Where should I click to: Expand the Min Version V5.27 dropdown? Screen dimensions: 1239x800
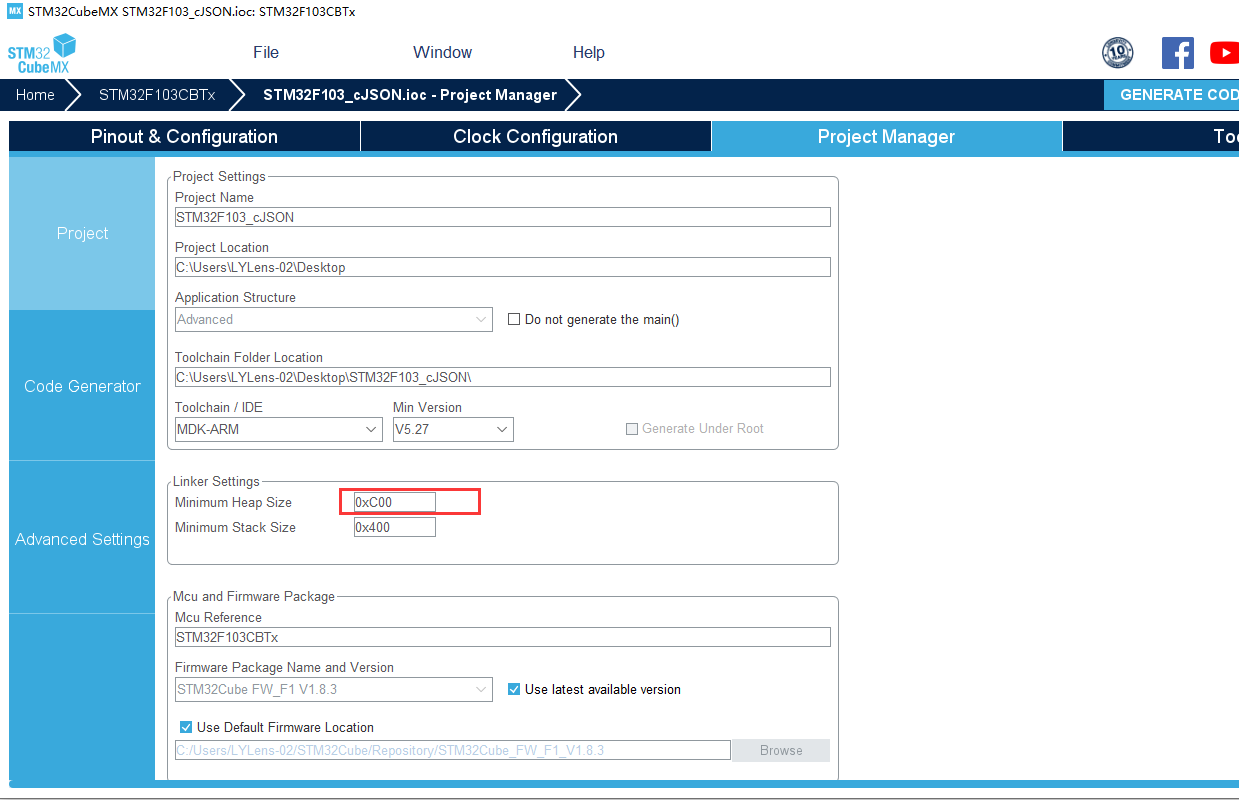453,429
